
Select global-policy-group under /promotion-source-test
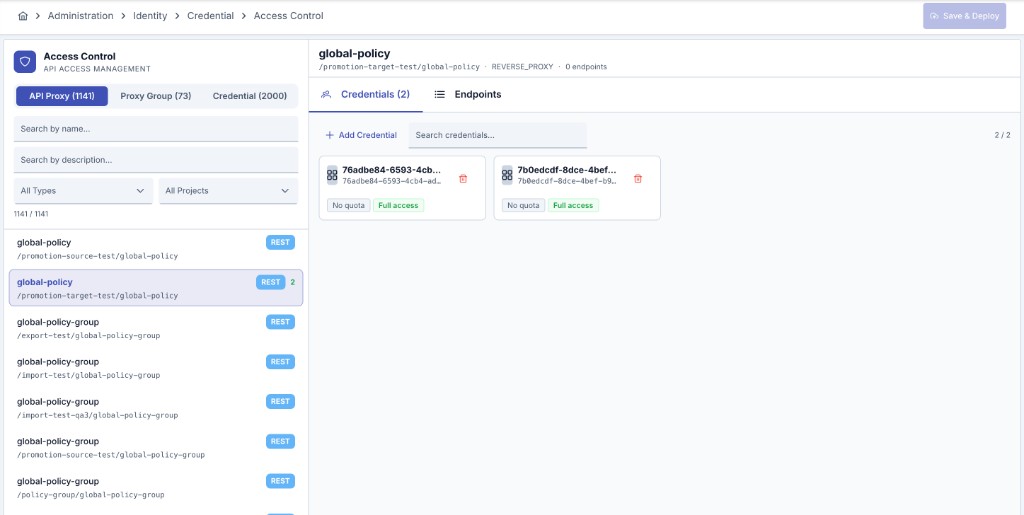coord(155,448)
